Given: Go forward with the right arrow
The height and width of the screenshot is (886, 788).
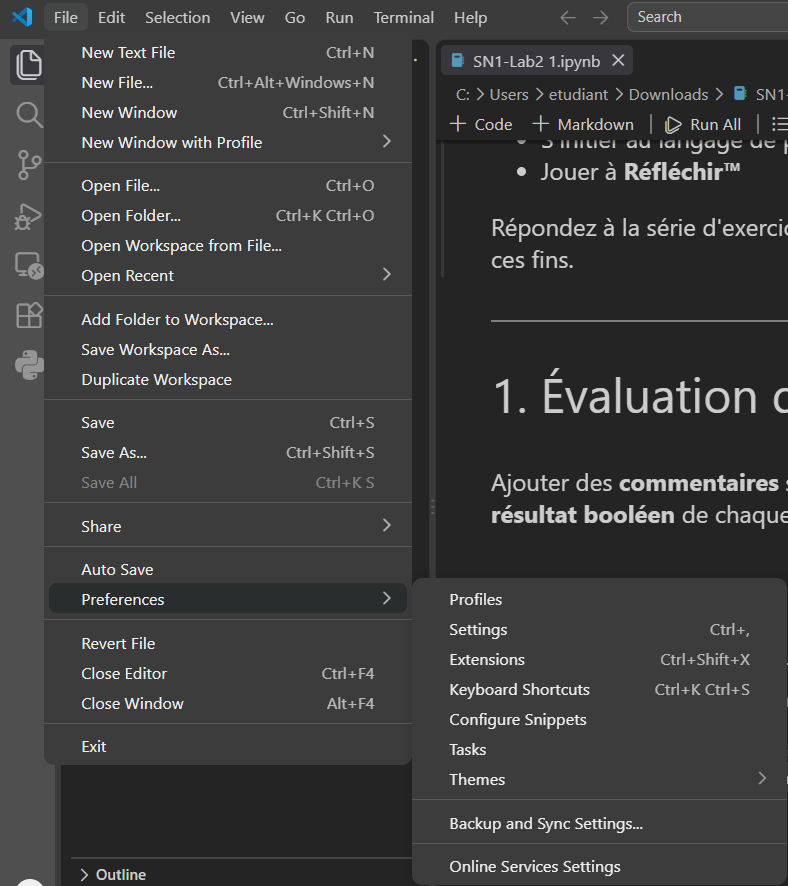Looking at the screenshot, I should pyautogui.click(x=600, y=18).
